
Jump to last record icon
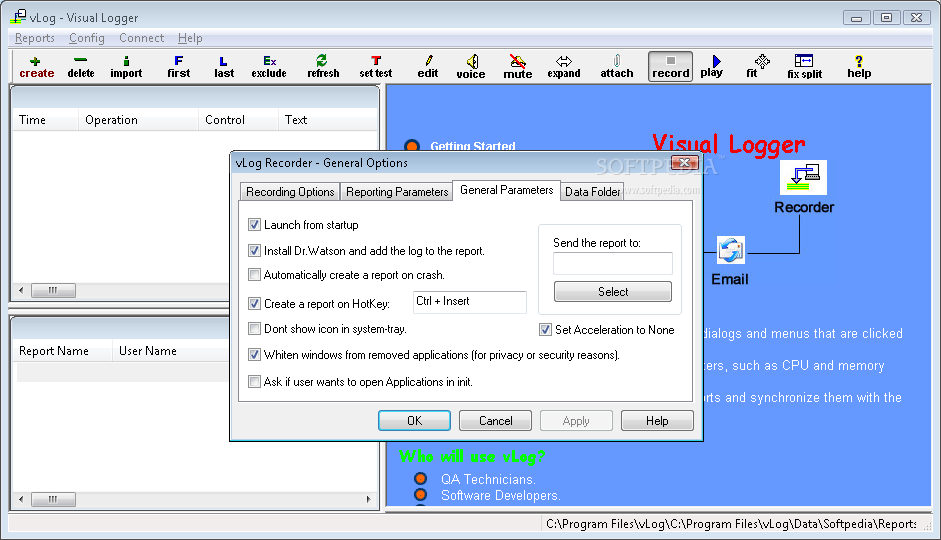coord(224,67)
